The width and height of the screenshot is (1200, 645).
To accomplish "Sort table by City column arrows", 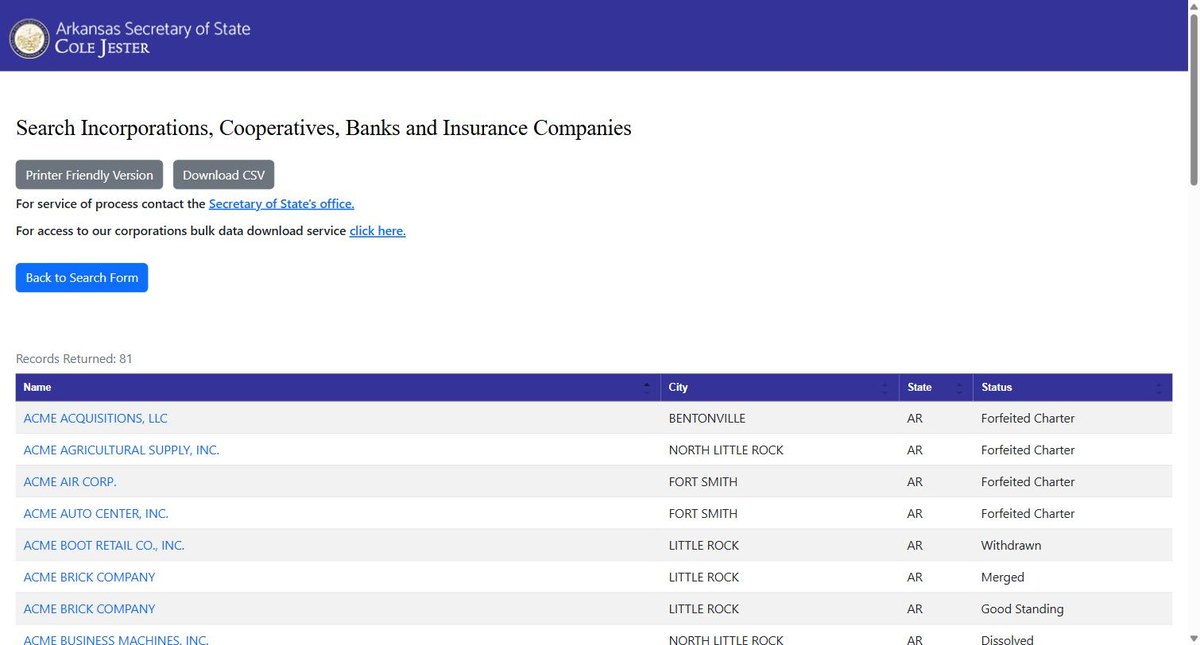I will (886, 388).
